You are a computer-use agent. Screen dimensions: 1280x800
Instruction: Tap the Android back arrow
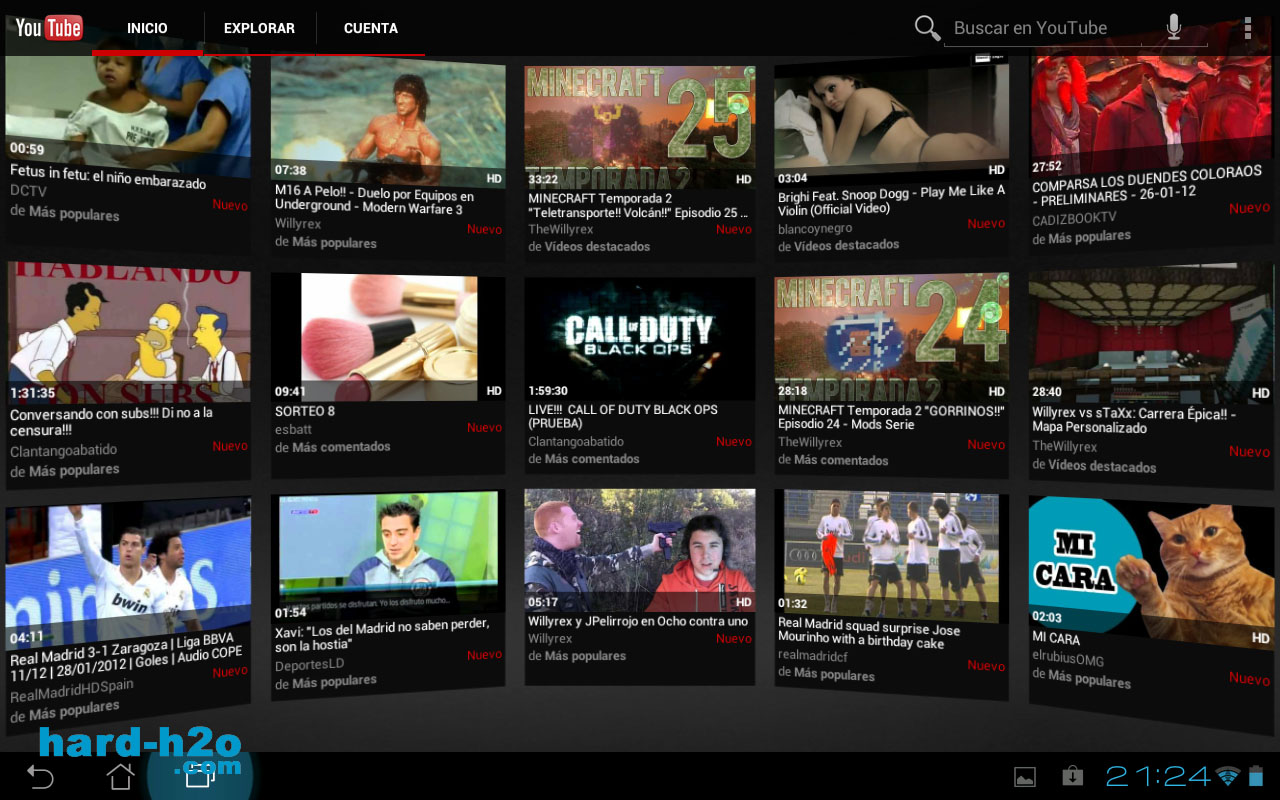tap(40, 776)
